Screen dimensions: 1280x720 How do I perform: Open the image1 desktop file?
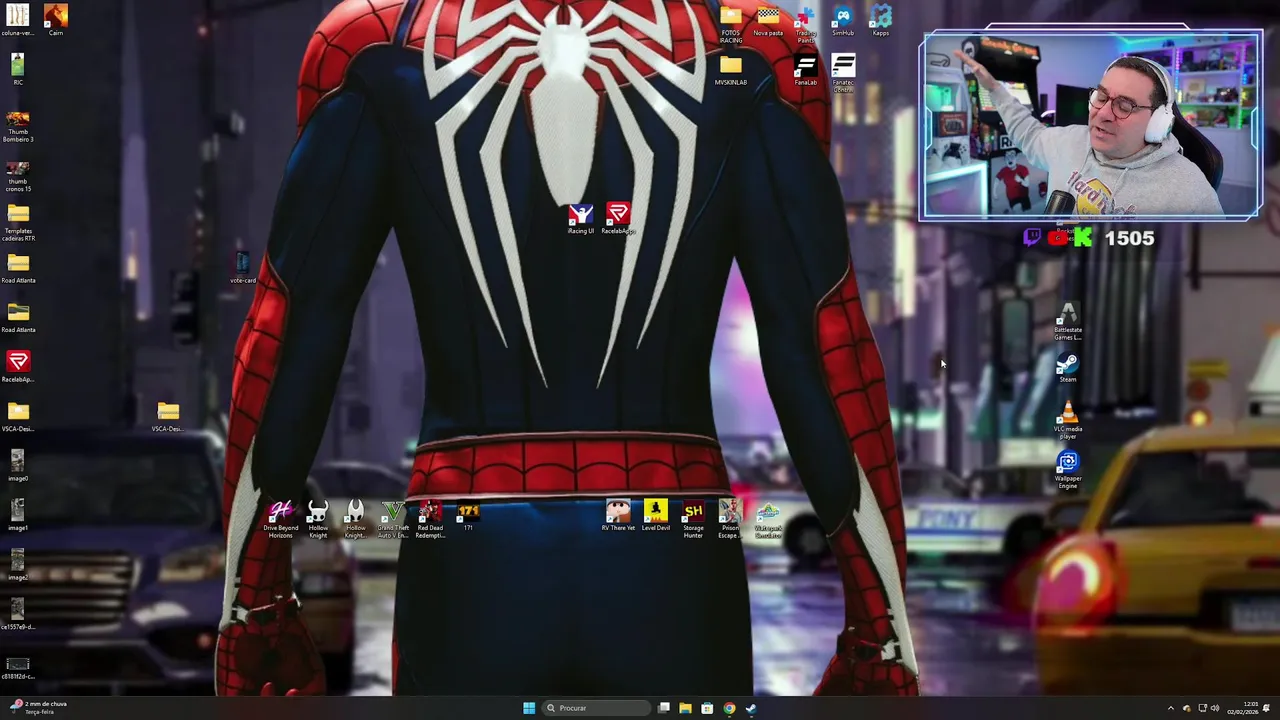pos(17,515)
